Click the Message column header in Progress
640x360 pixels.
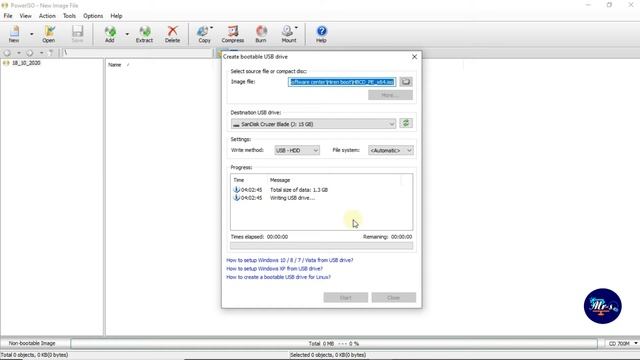(x=280, y=180)
